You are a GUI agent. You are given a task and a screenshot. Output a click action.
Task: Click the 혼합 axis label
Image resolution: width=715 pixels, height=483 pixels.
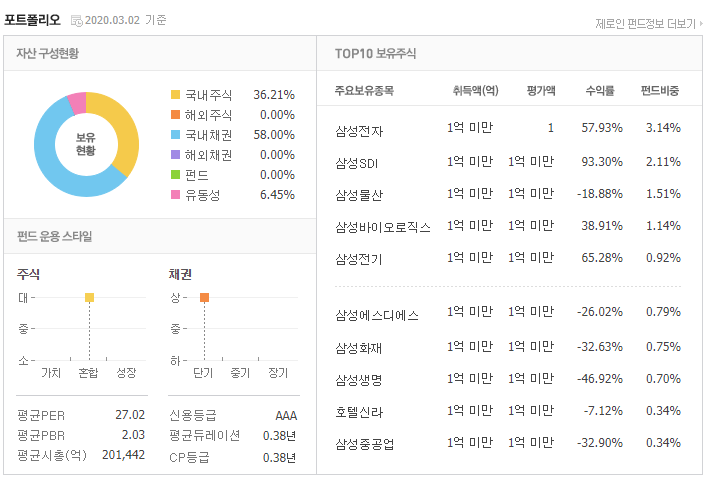click(88, 373)
